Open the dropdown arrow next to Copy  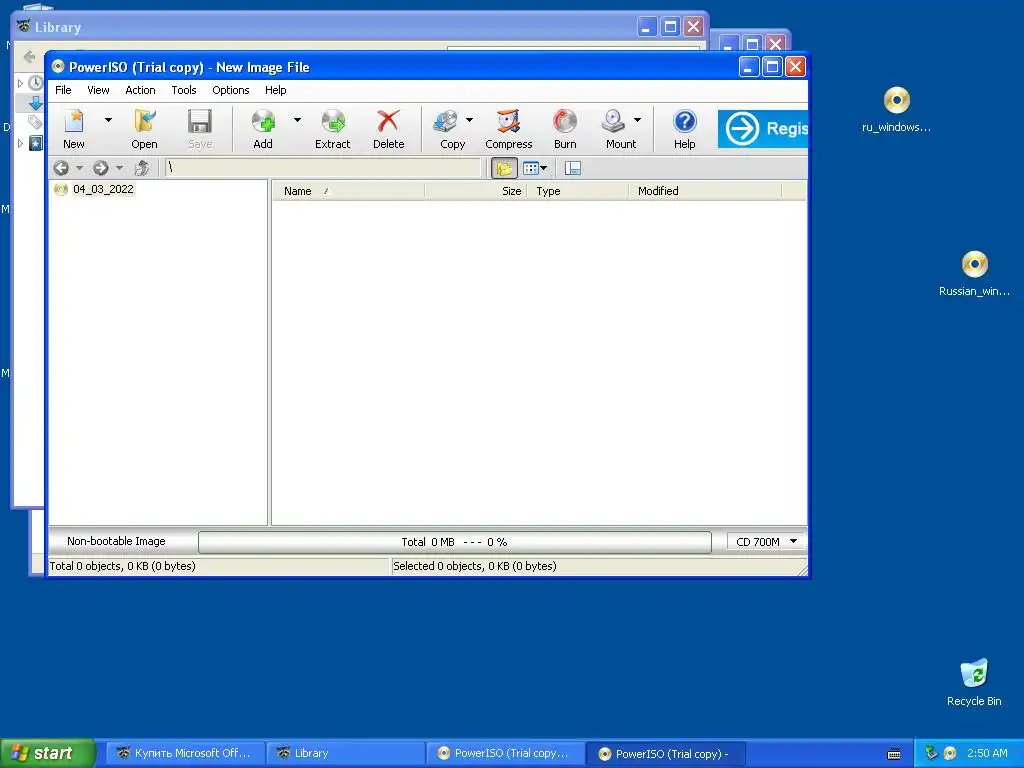470,120
